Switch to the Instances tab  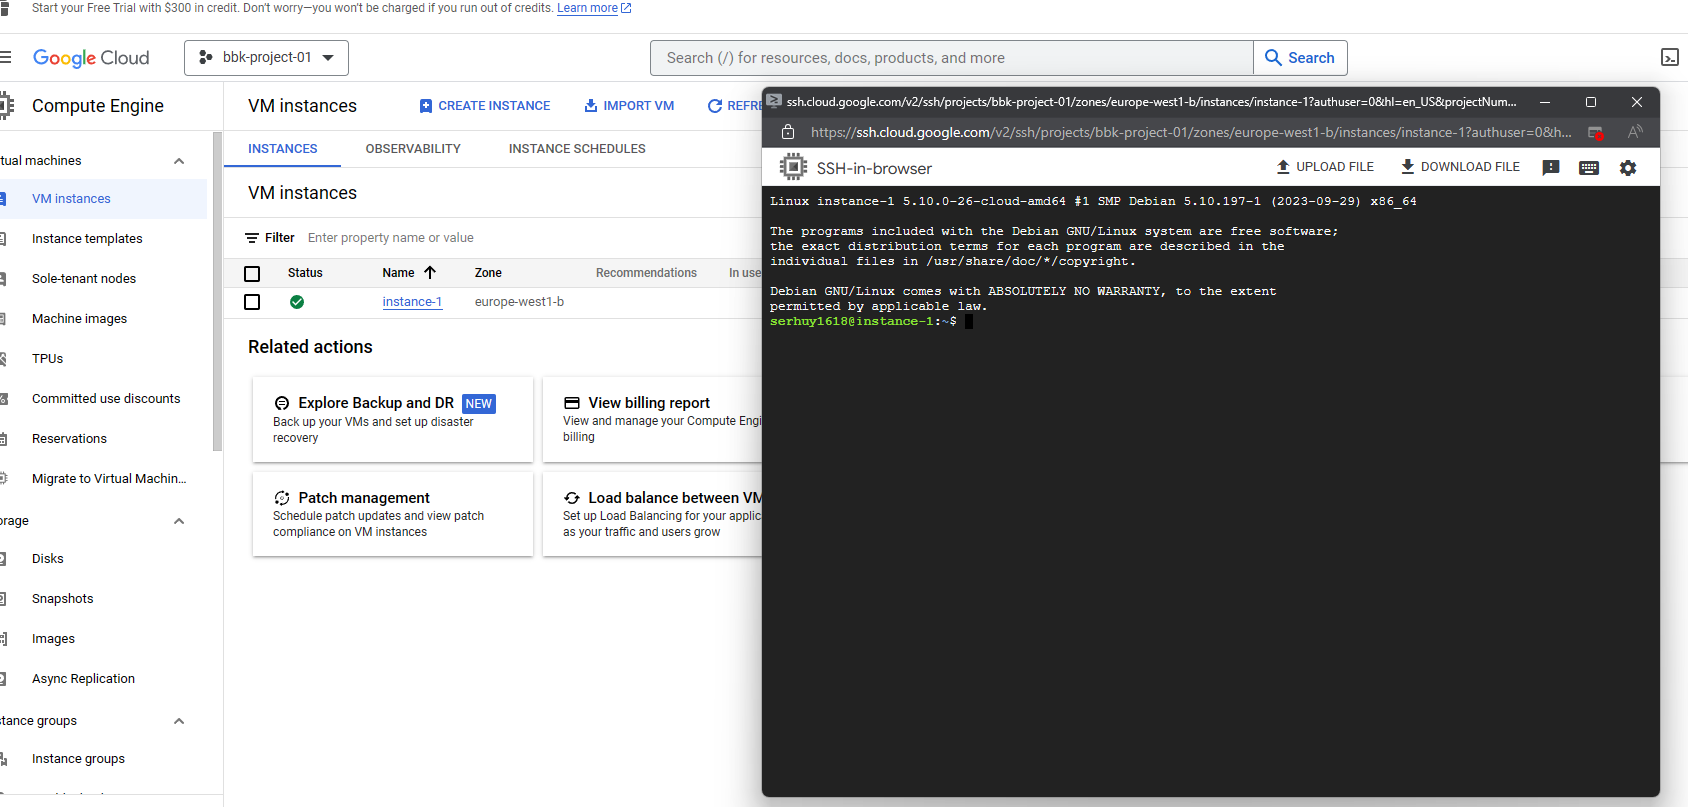[283, 149]
